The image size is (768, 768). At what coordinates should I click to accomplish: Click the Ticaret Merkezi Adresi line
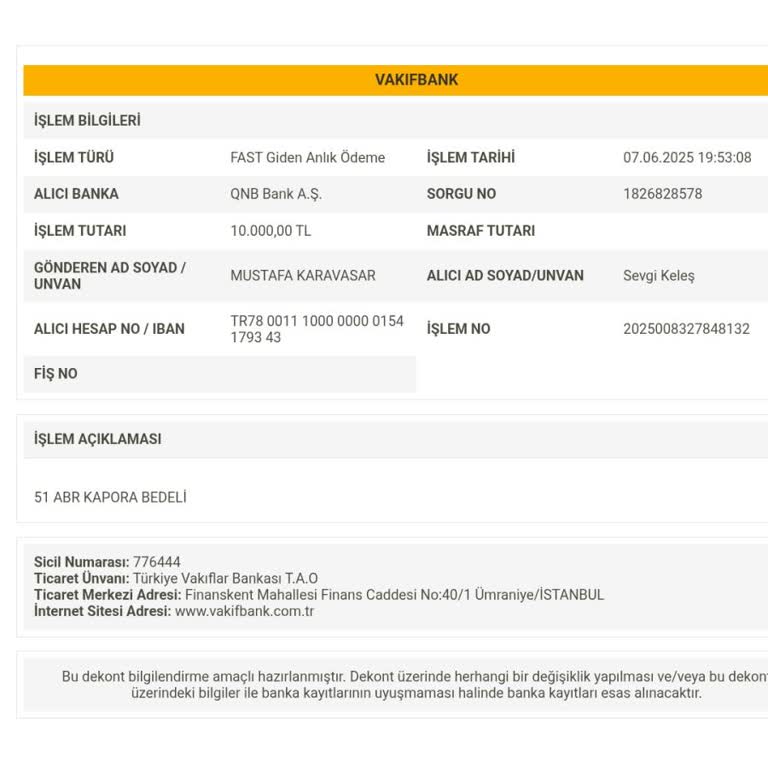coord(319,595)
